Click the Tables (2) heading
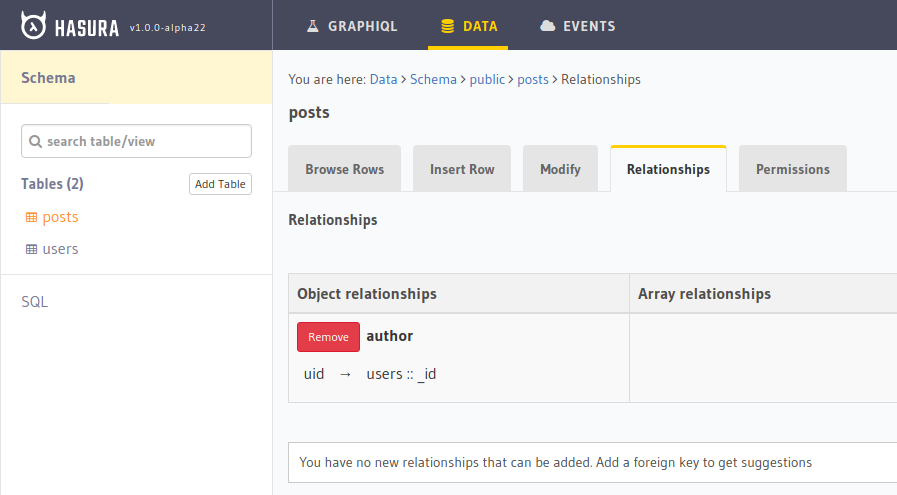The width and height of the screenshot is (897, 495). [x=52, y=184]
